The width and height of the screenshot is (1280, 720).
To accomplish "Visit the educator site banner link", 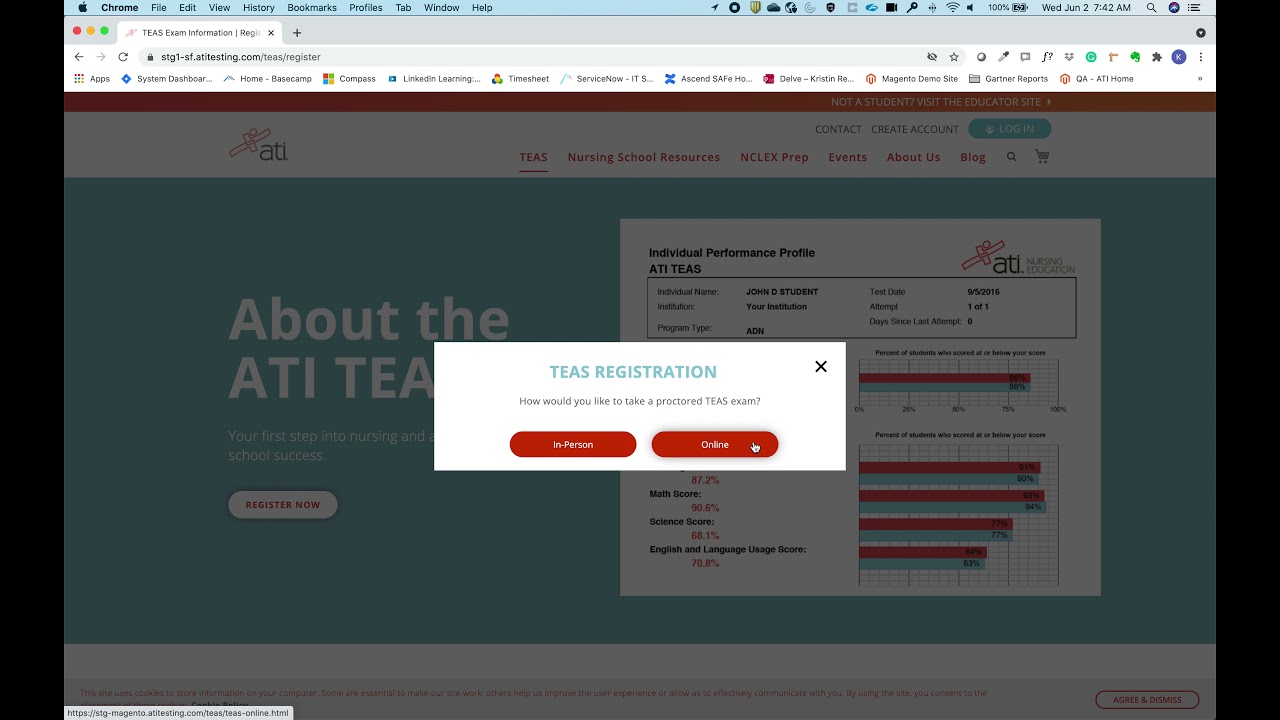I will click(941, 102).
